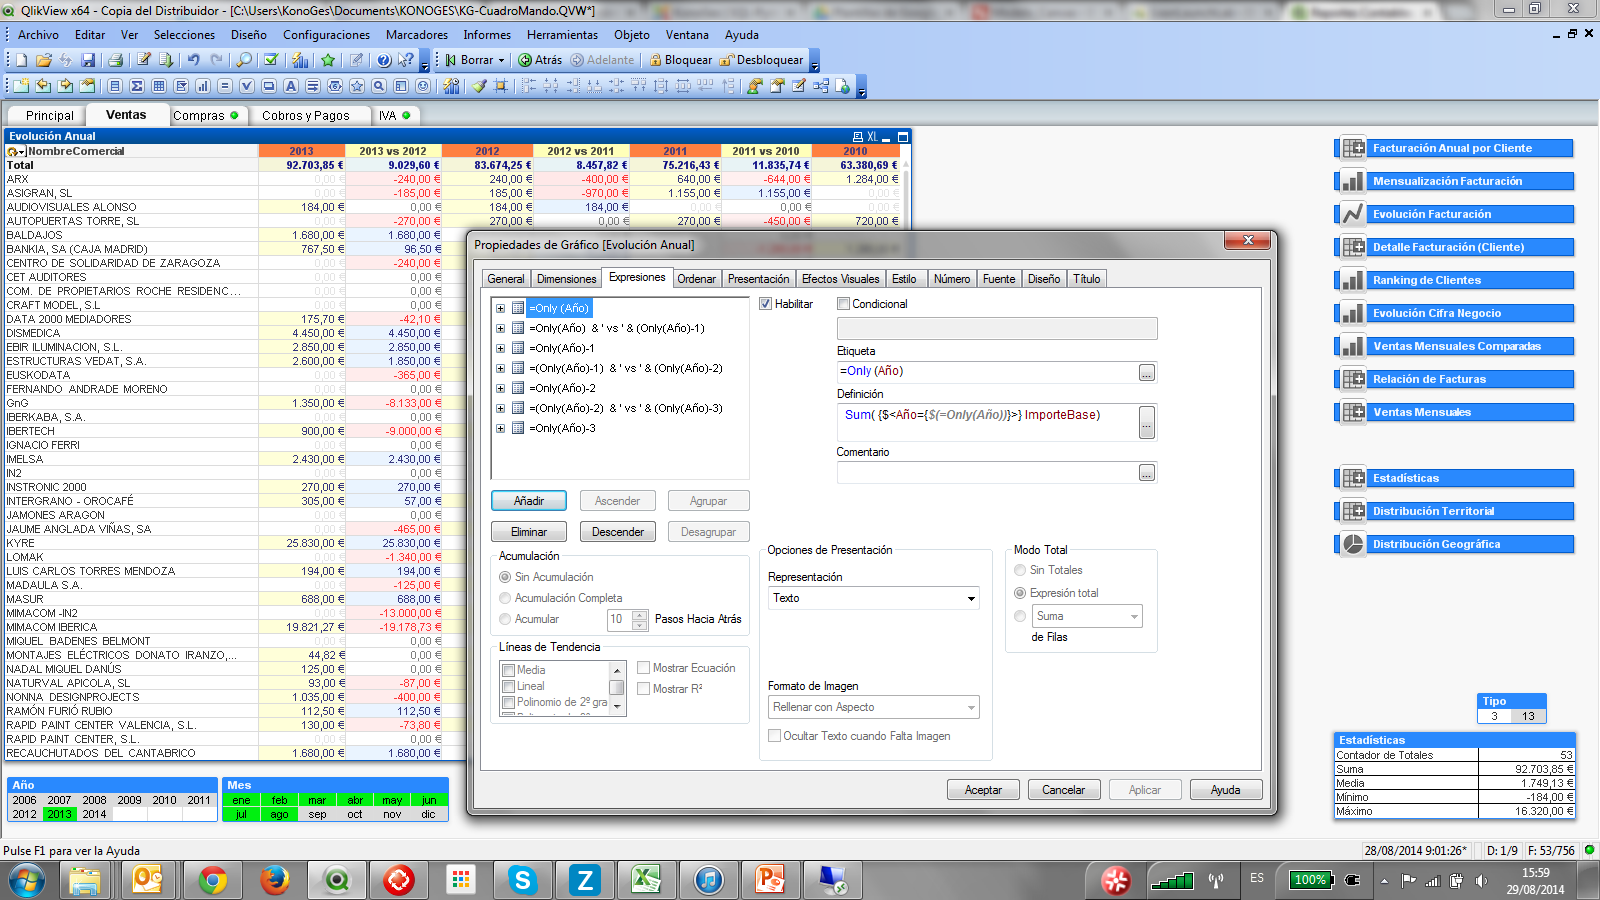
Task: Expand the =Only(Año)-2 expression node
Action: click(500, 388)
